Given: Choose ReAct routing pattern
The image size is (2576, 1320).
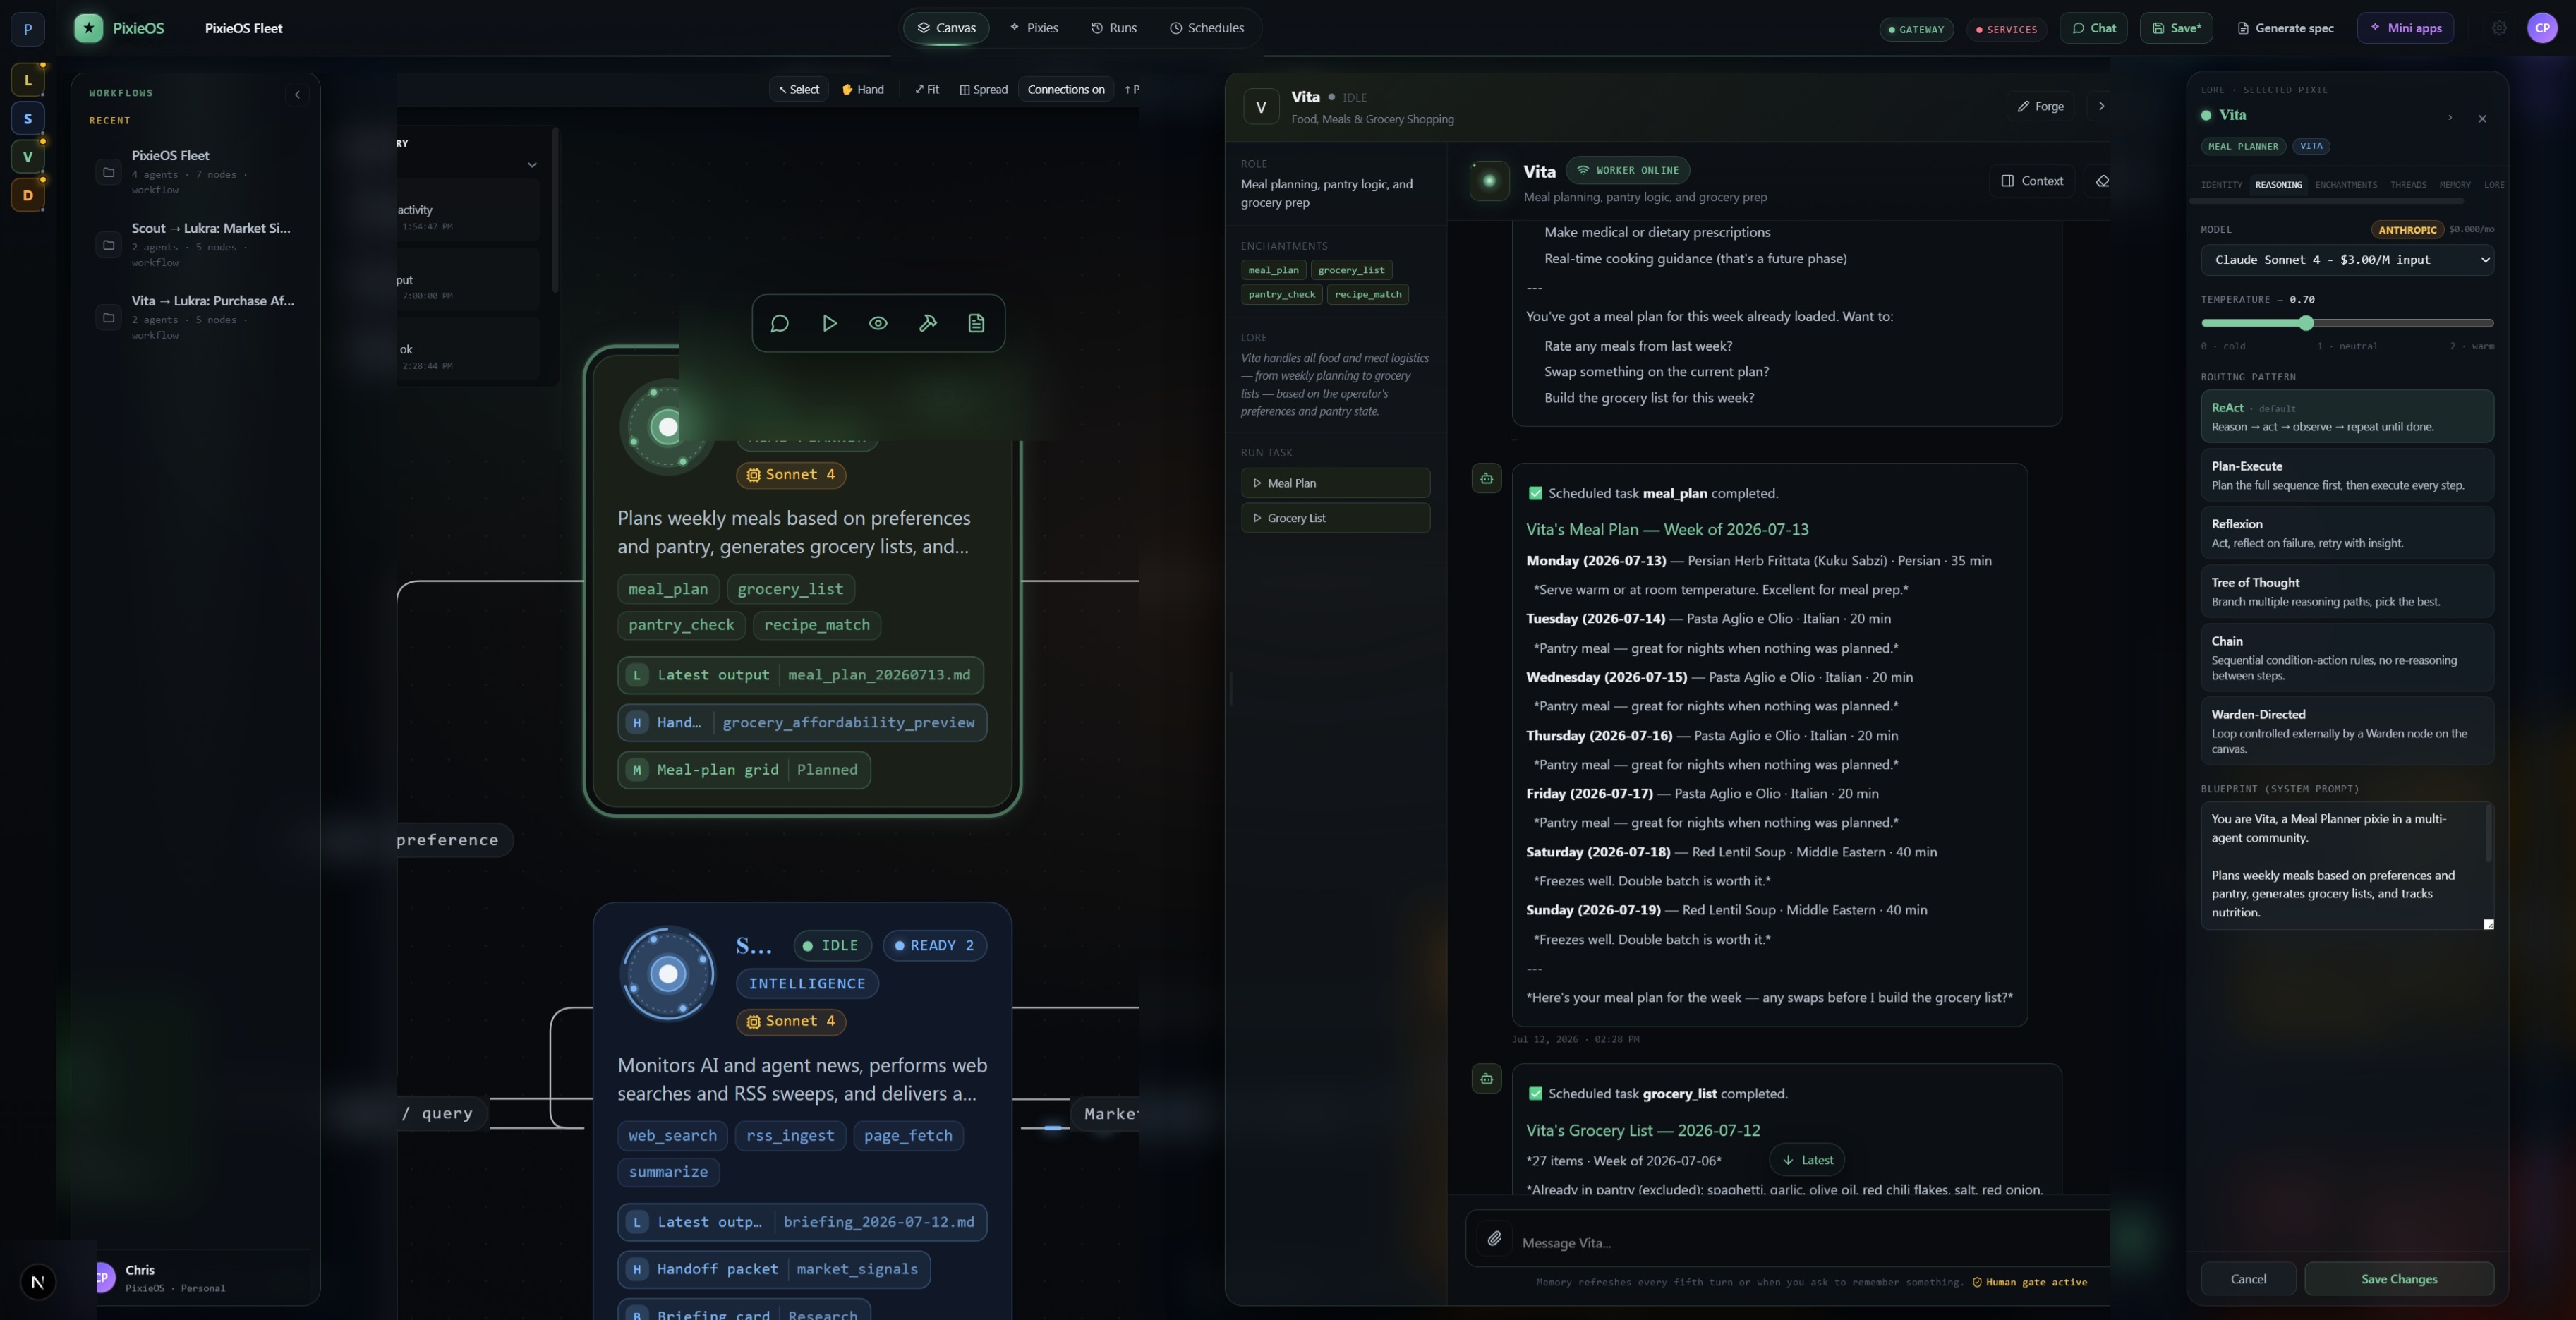Looking at the screenshot, I should pyautogui.click(x=2347, y=416).
